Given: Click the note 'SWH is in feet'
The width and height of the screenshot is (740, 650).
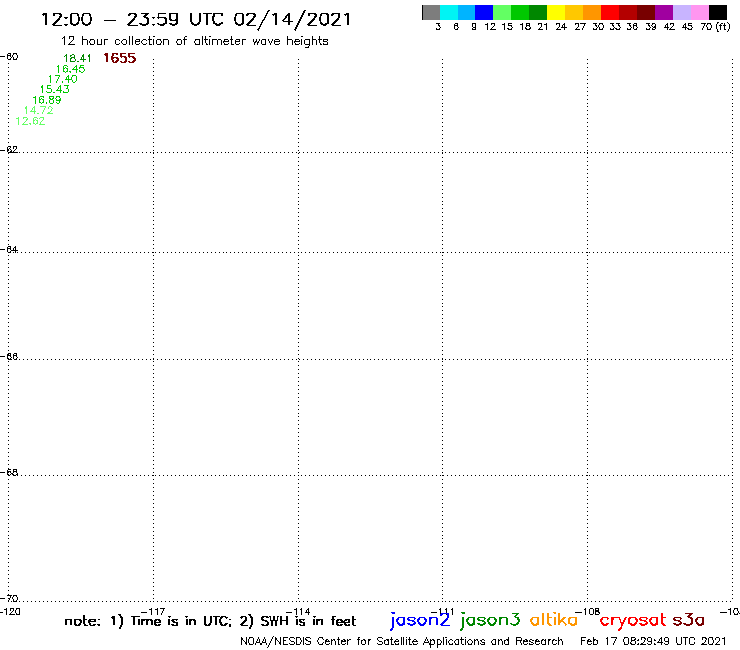Looking at the screenshot, I should pyautogui.click(x=308, y=621).
